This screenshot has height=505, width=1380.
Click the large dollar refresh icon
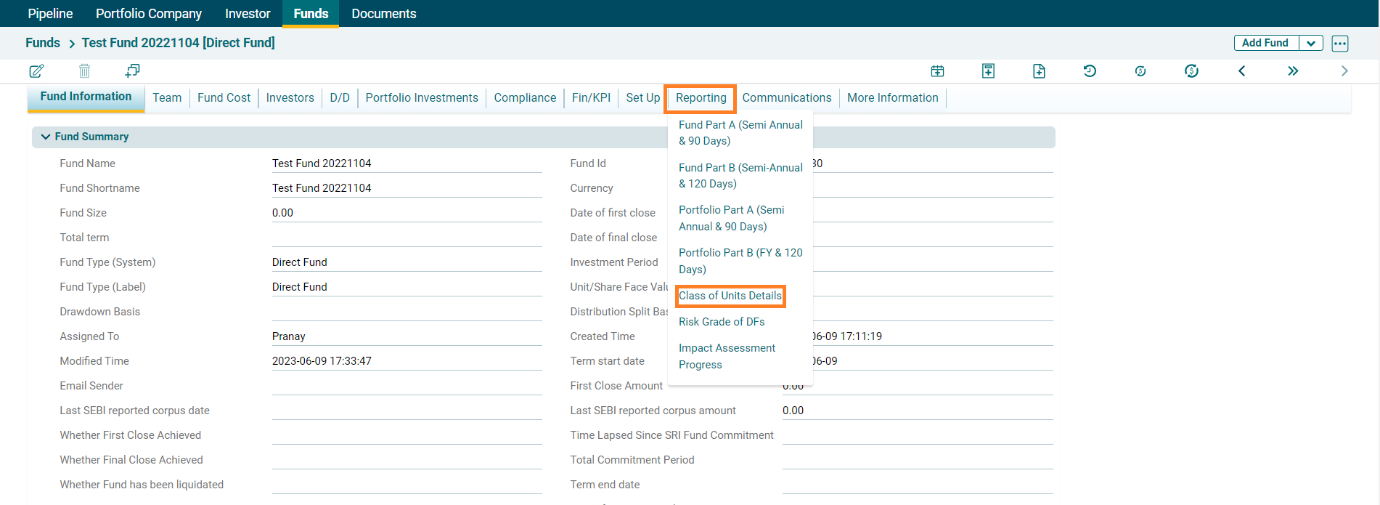tap(1191, 71)
